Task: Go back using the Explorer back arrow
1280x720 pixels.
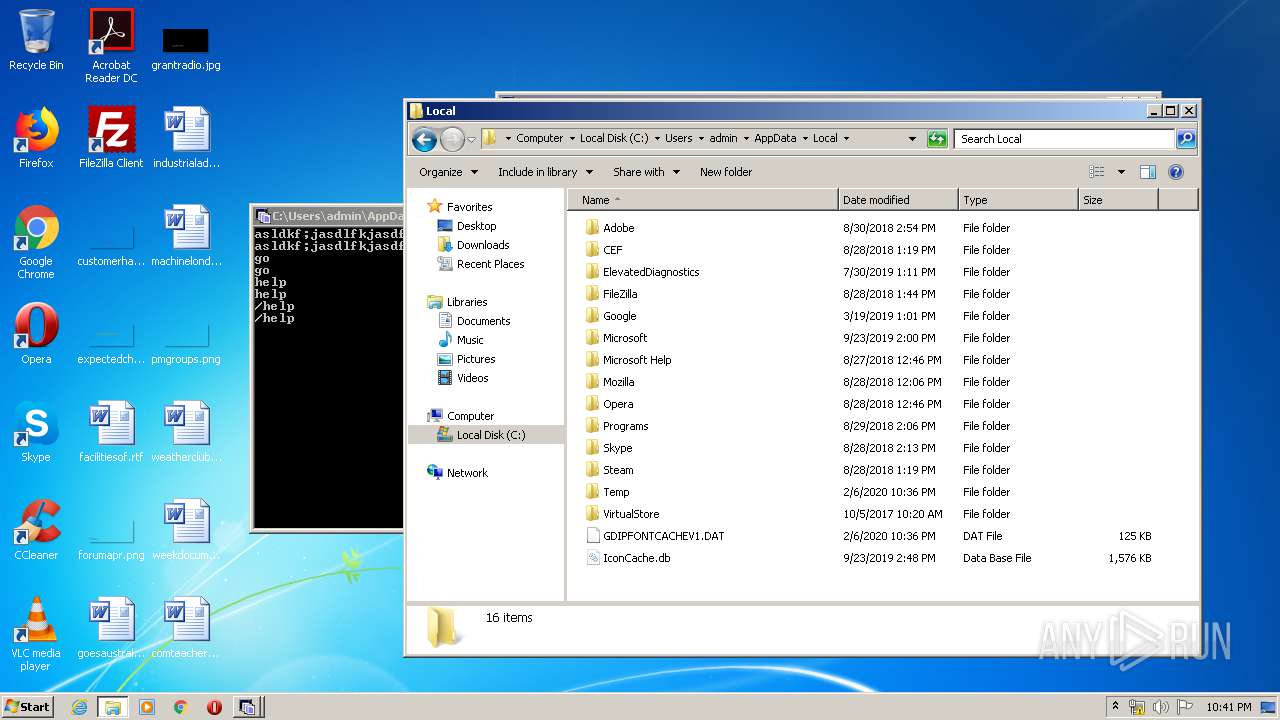Action: [424, 139]
